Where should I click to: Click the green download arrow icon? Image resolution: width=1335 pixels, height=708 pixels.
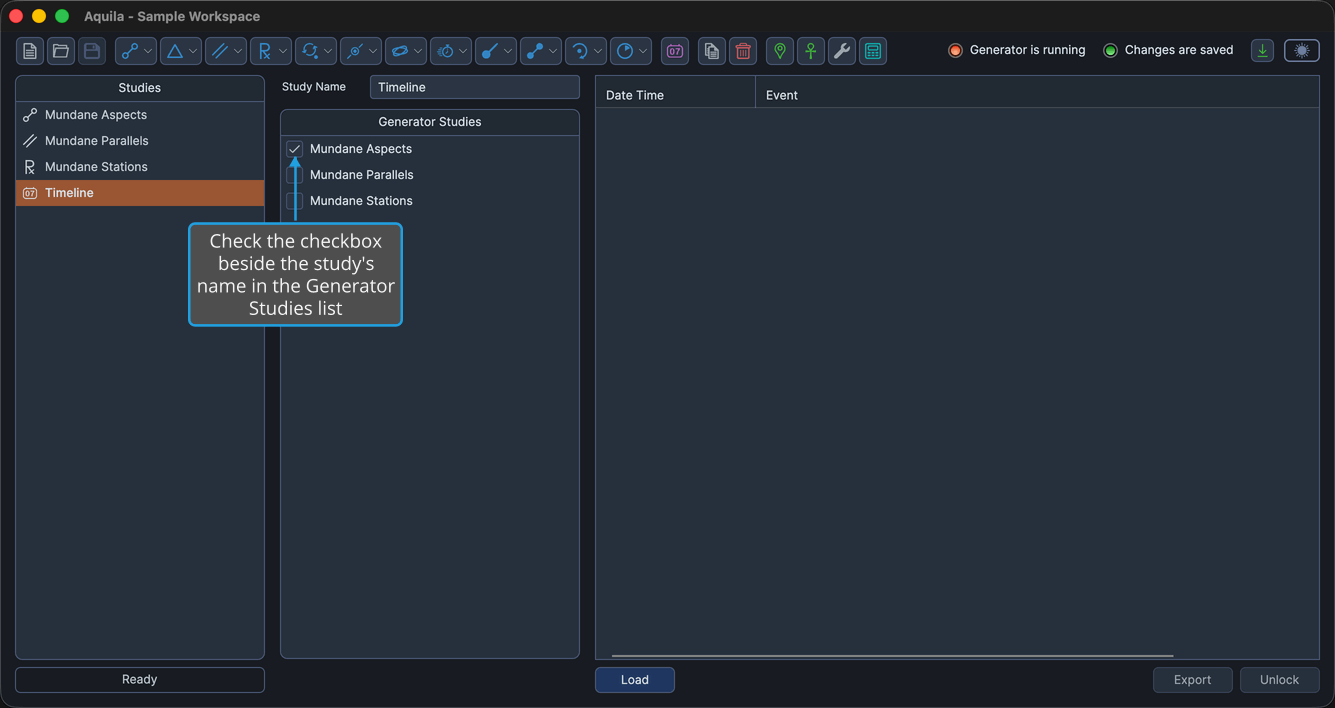[x=1263, y=51]
